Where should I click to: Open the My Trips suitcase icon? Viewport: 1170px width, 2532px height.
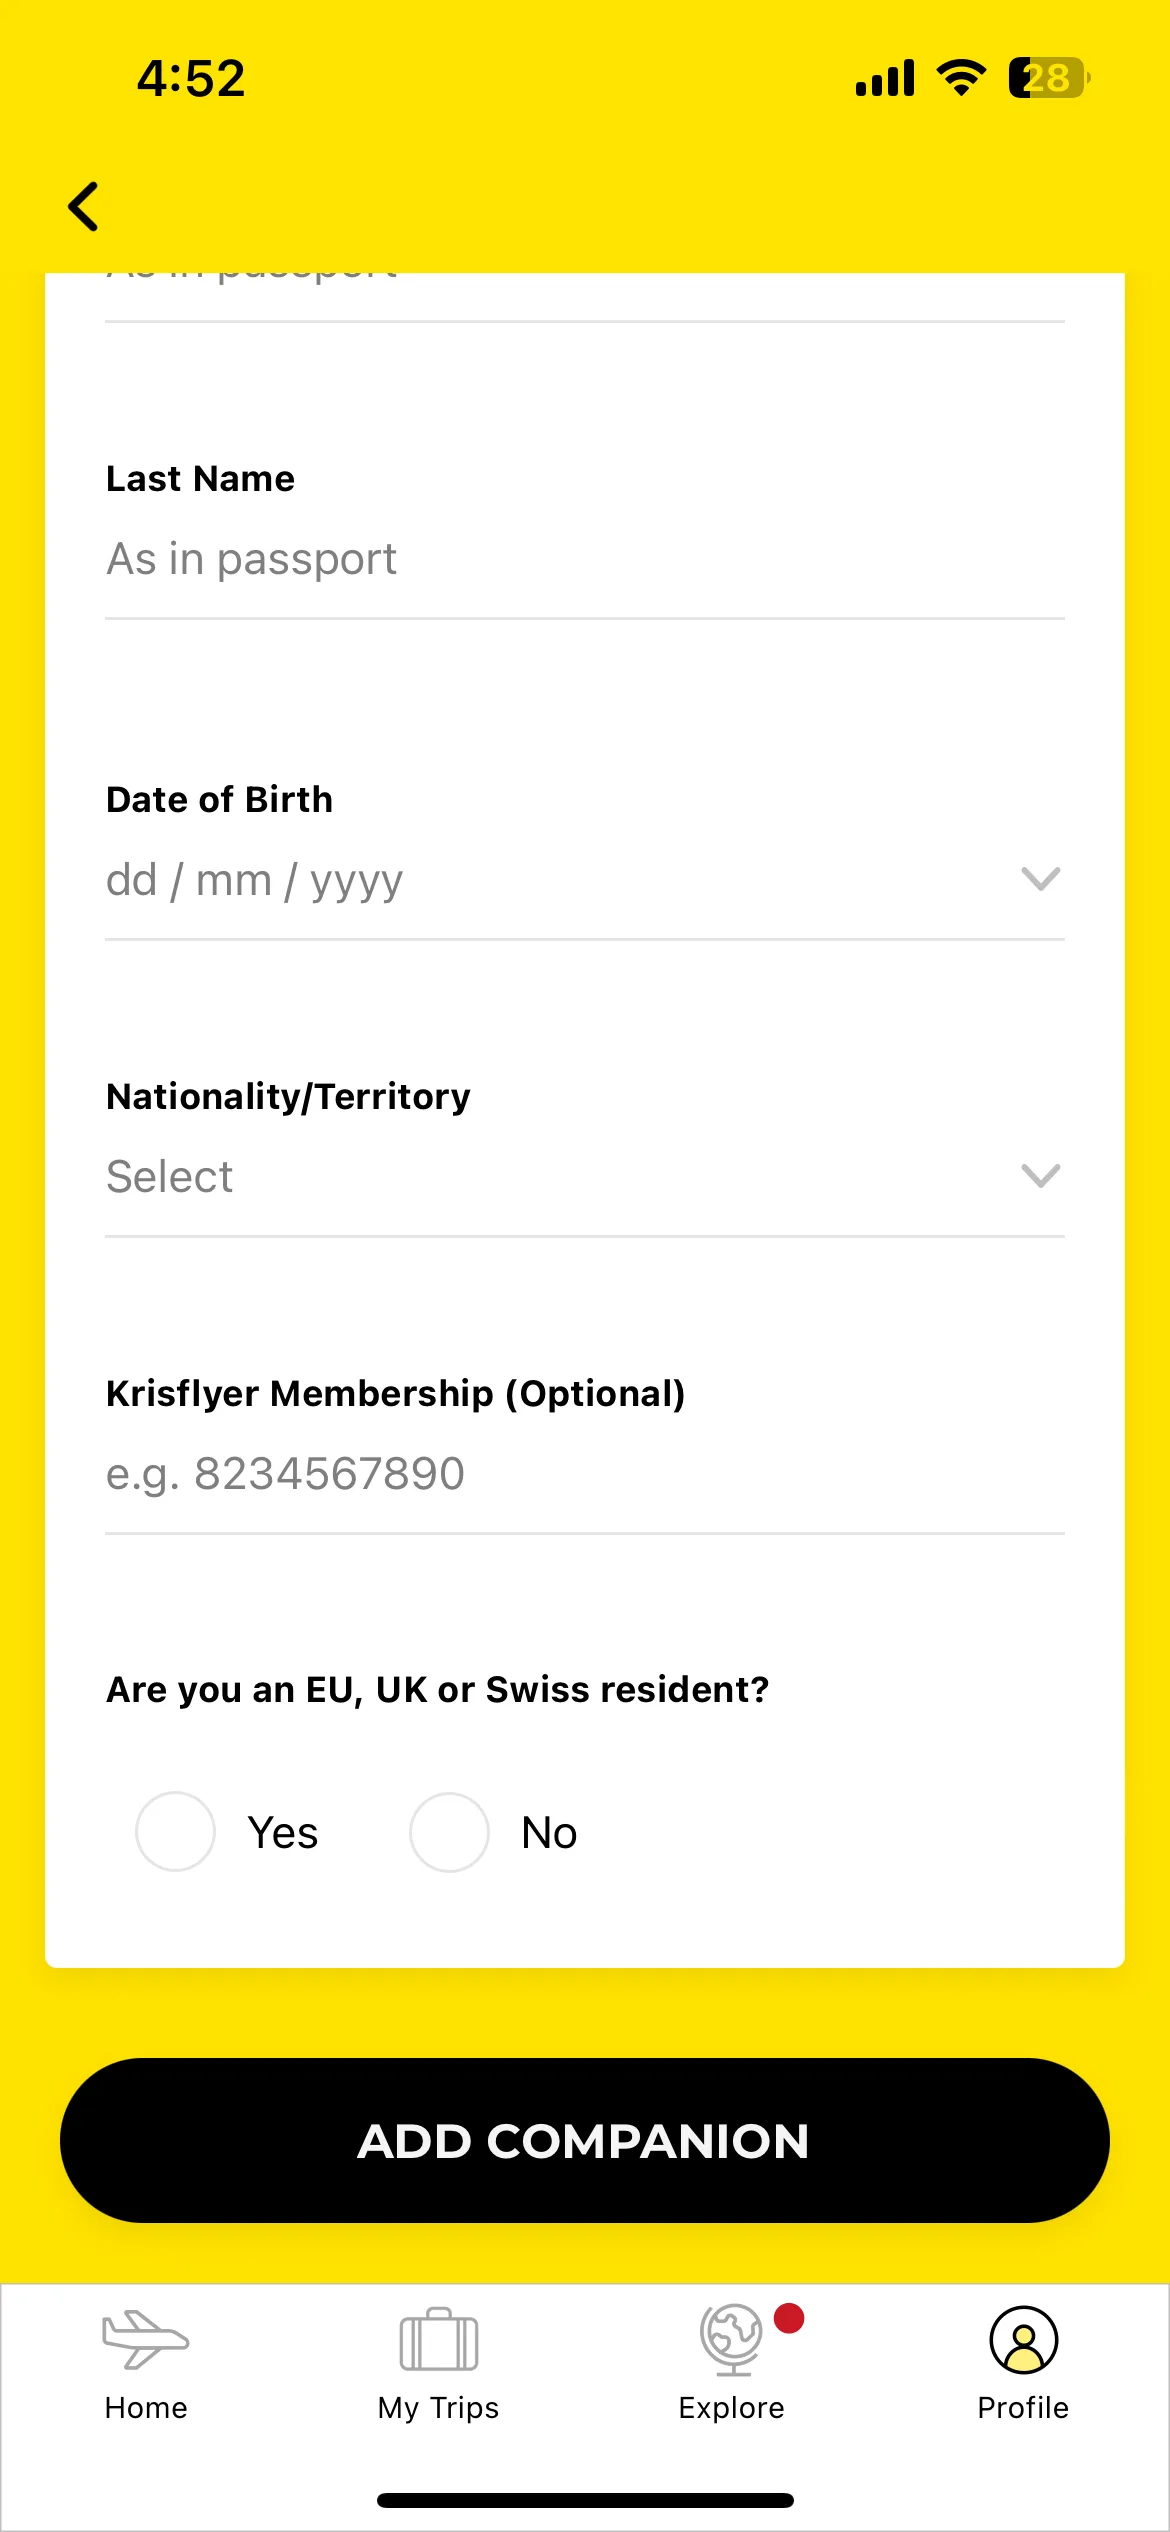[438, 2339]
